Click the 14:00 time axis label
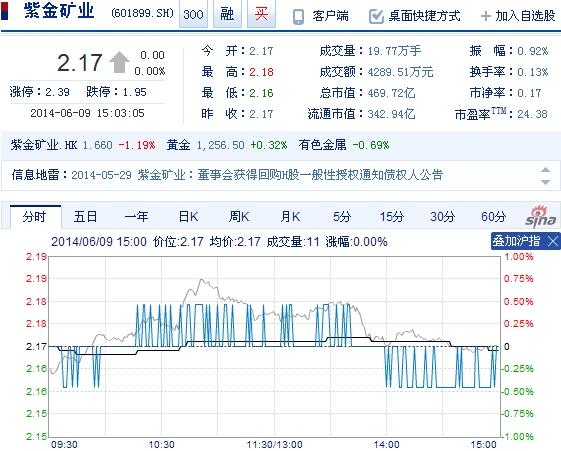 [x=386, y=445]
